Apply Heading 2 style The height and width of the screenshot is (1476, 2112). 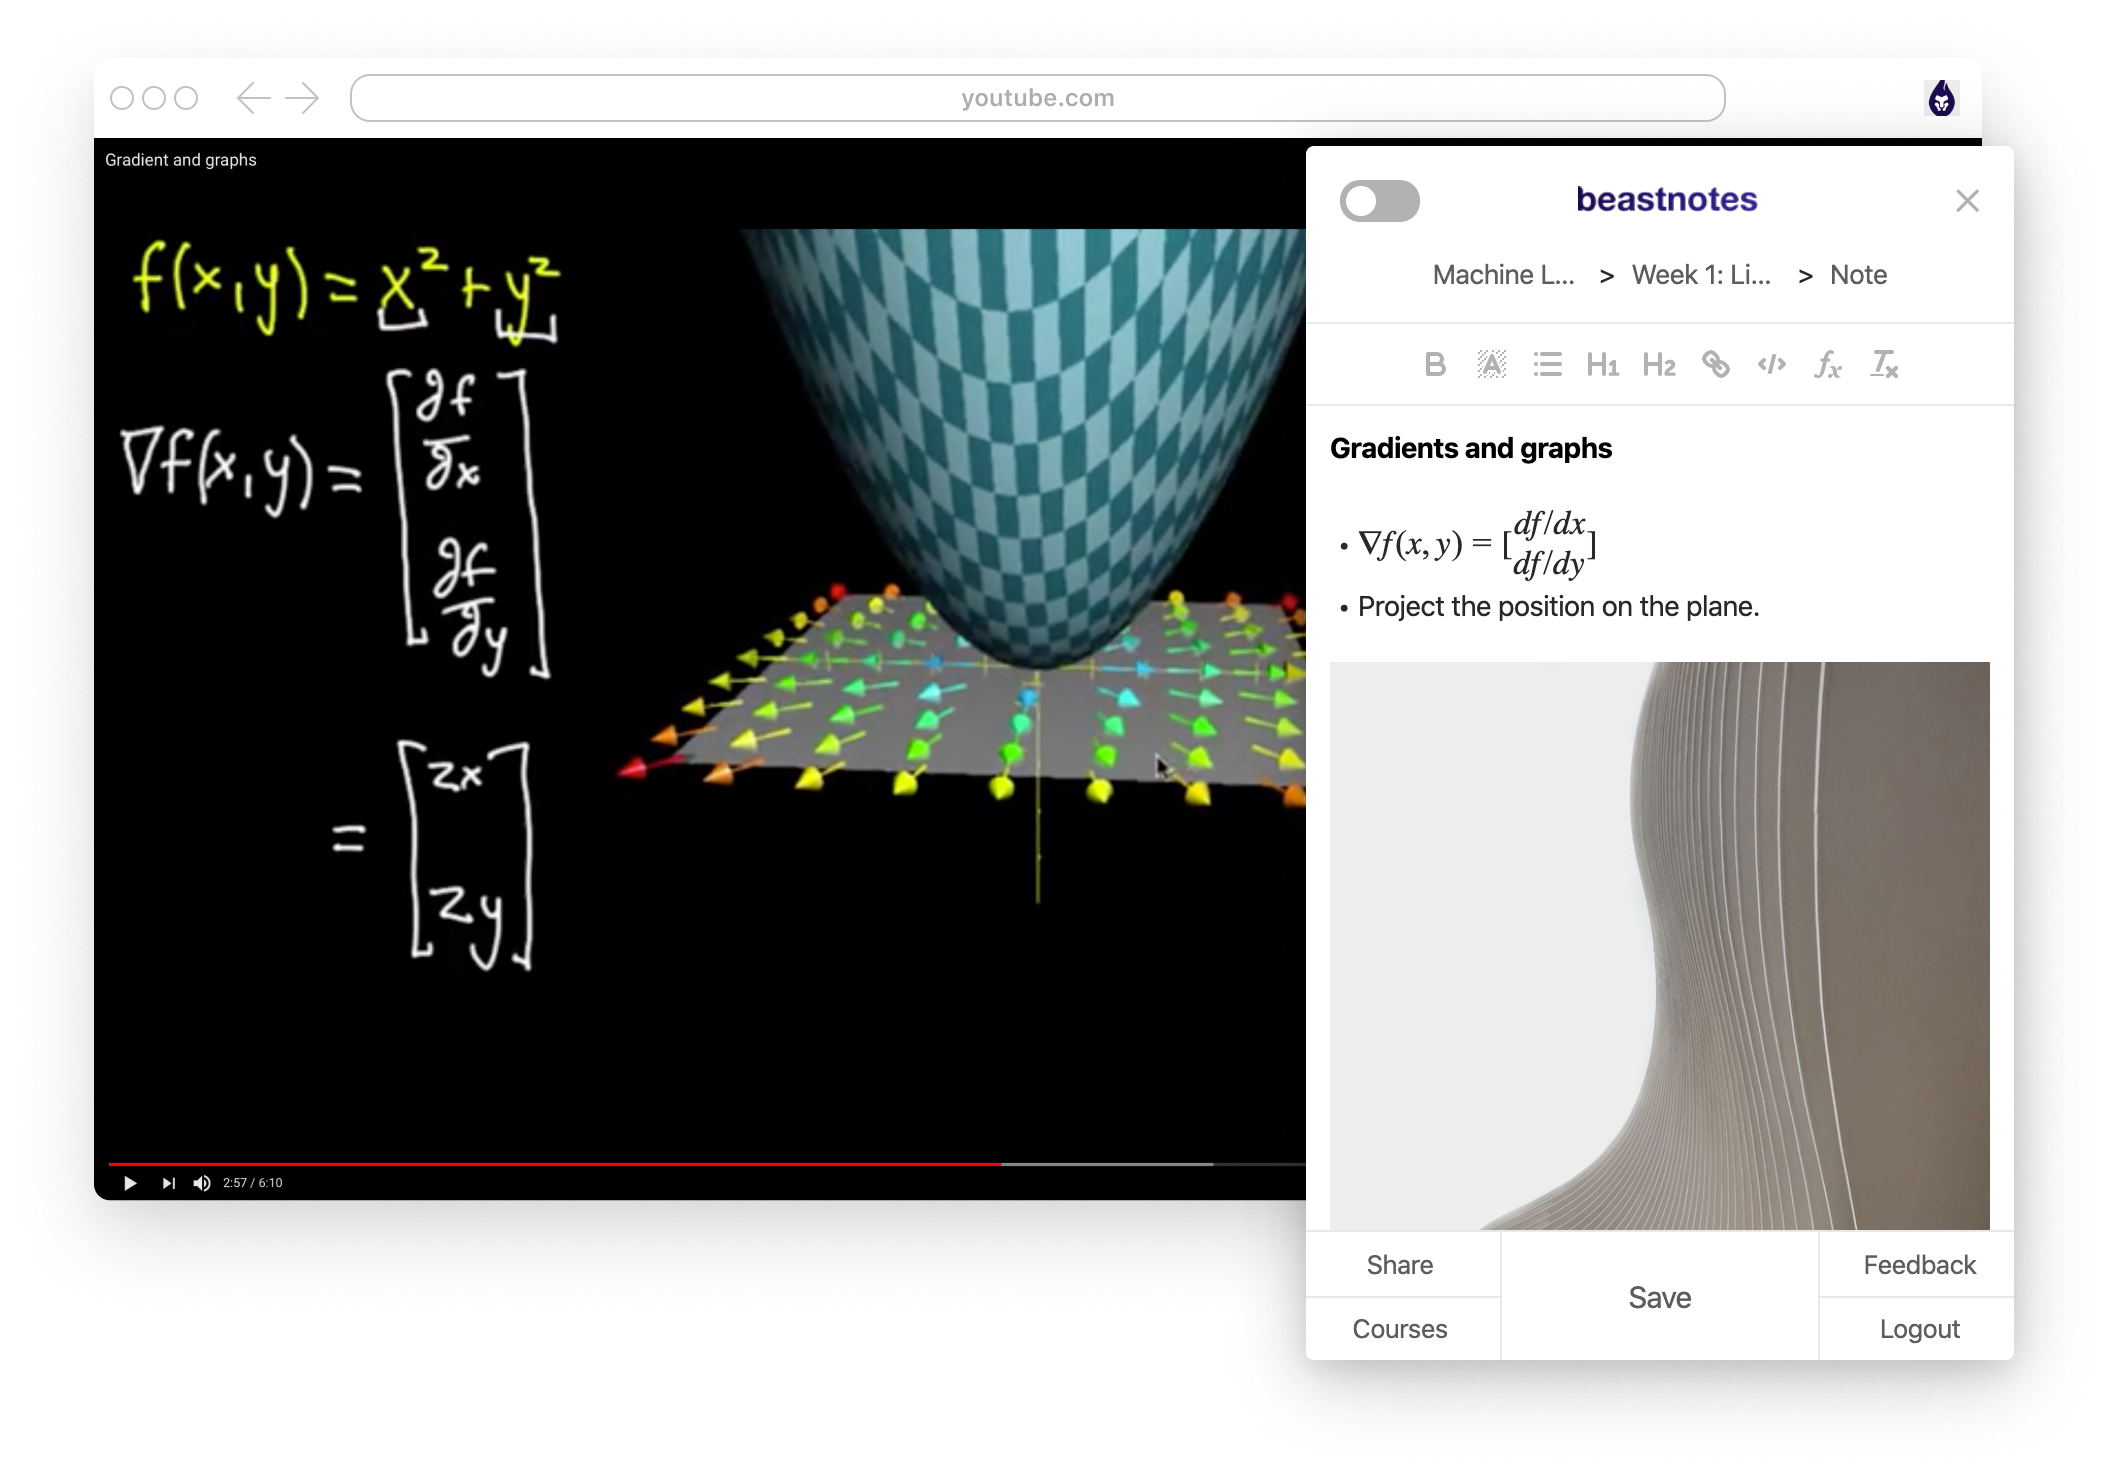click(1658, 365)
